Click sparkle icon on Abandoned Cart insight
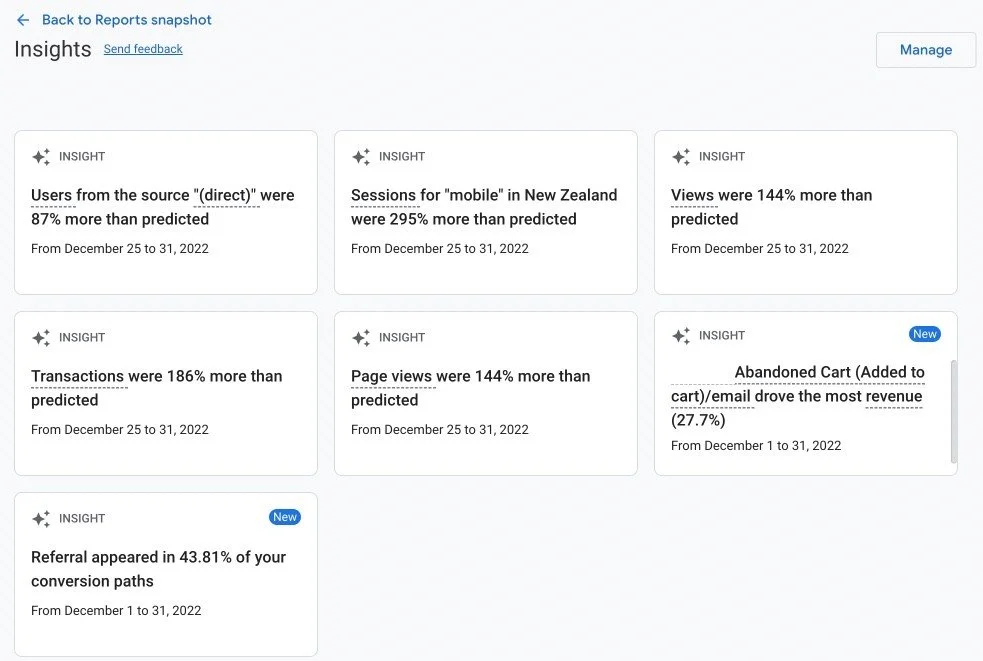Viewport: 983px width, 661px height. (681, 336)
